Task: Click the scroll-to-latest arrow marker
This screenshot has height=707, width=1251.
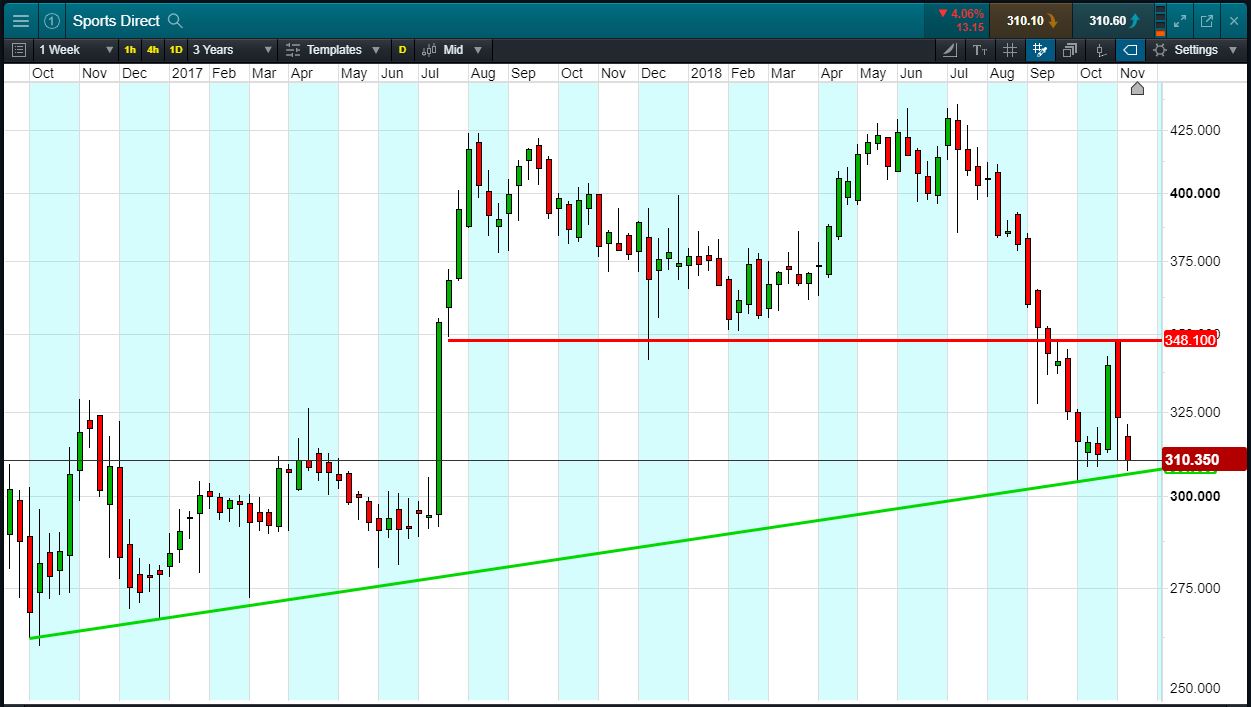Action: coord(1137,88)
